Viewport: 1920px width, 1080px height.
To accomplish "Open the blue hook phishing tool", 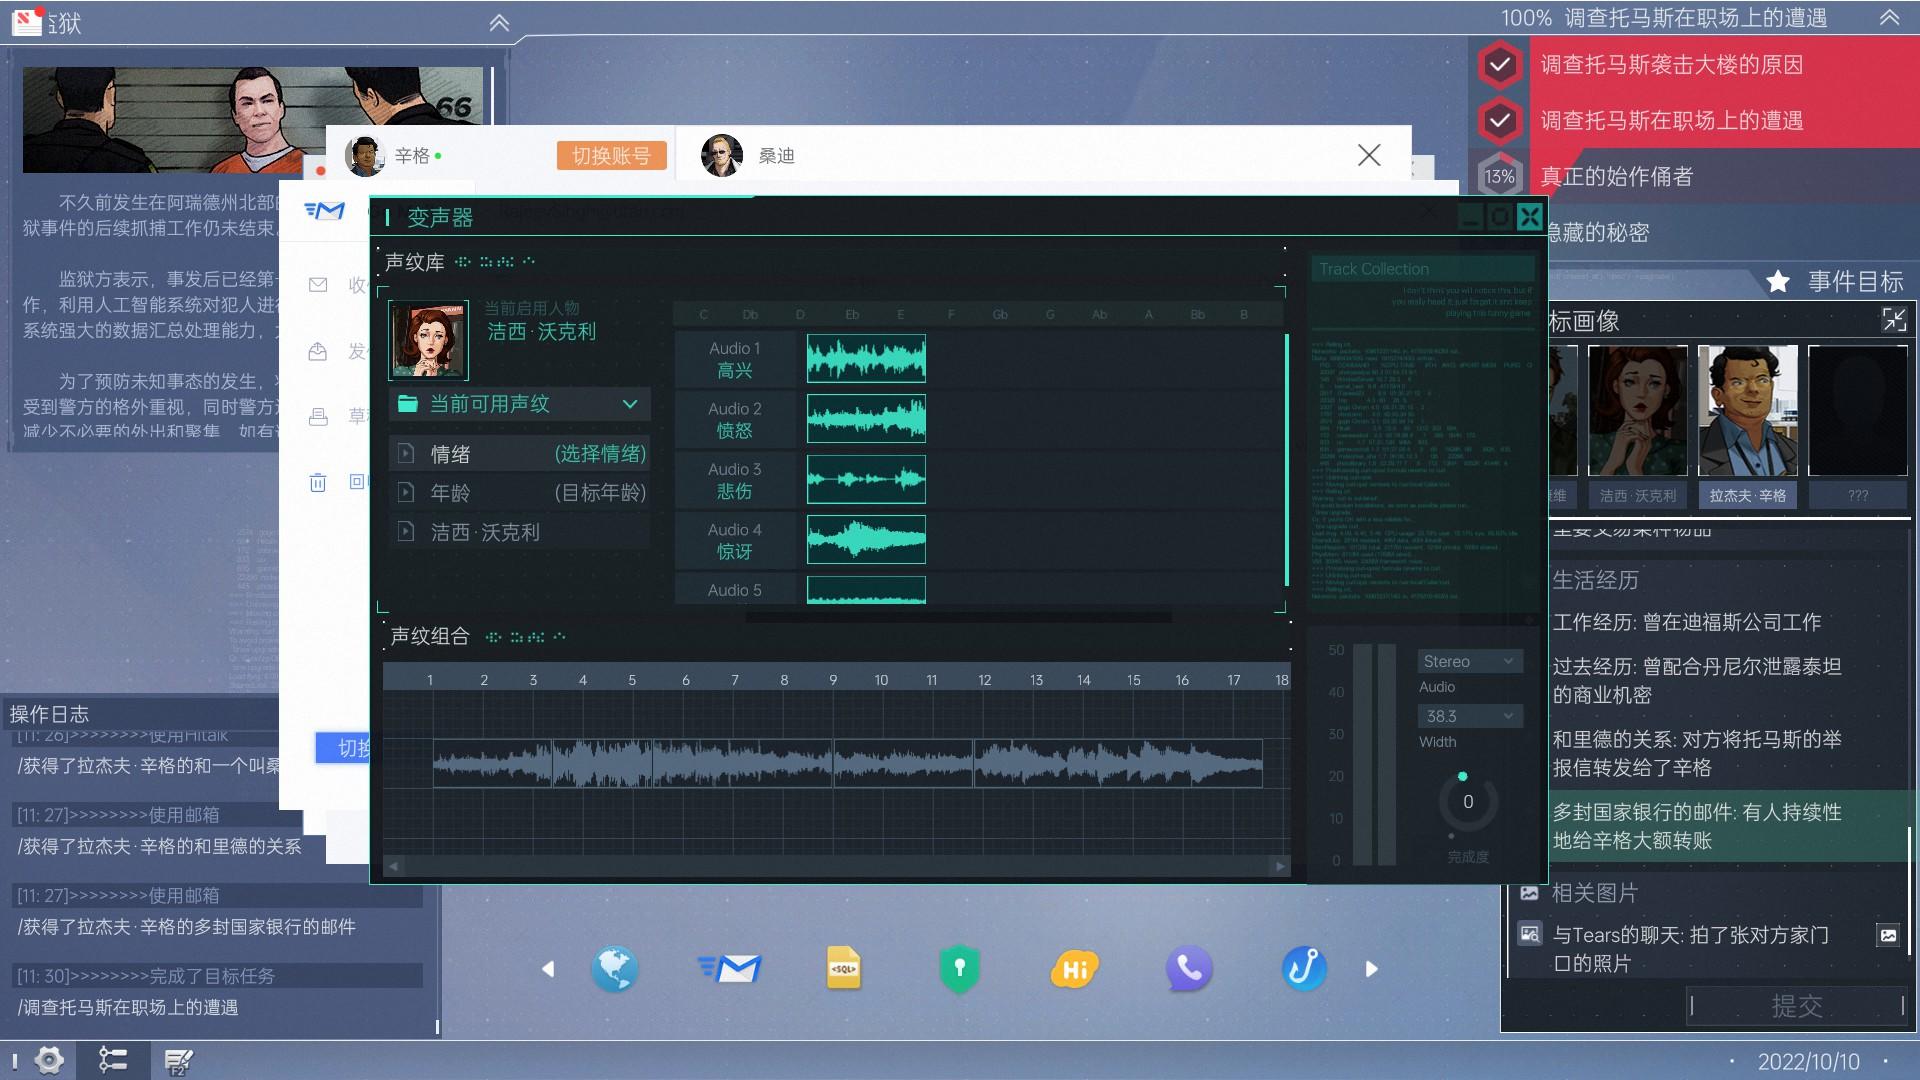I will (1304, 968).
